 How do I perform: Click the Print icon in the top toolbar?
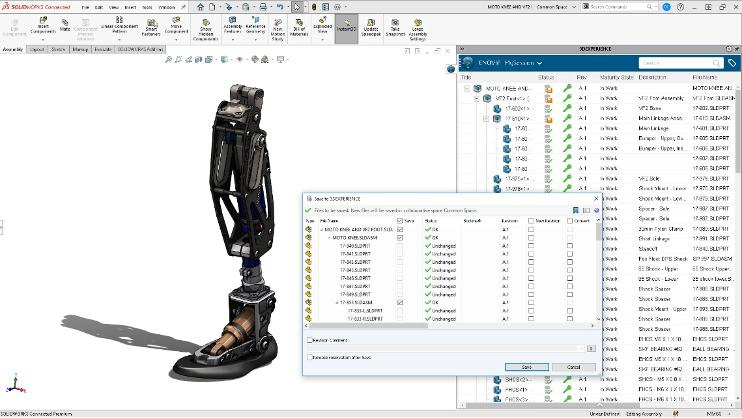(x=263, y=7)
